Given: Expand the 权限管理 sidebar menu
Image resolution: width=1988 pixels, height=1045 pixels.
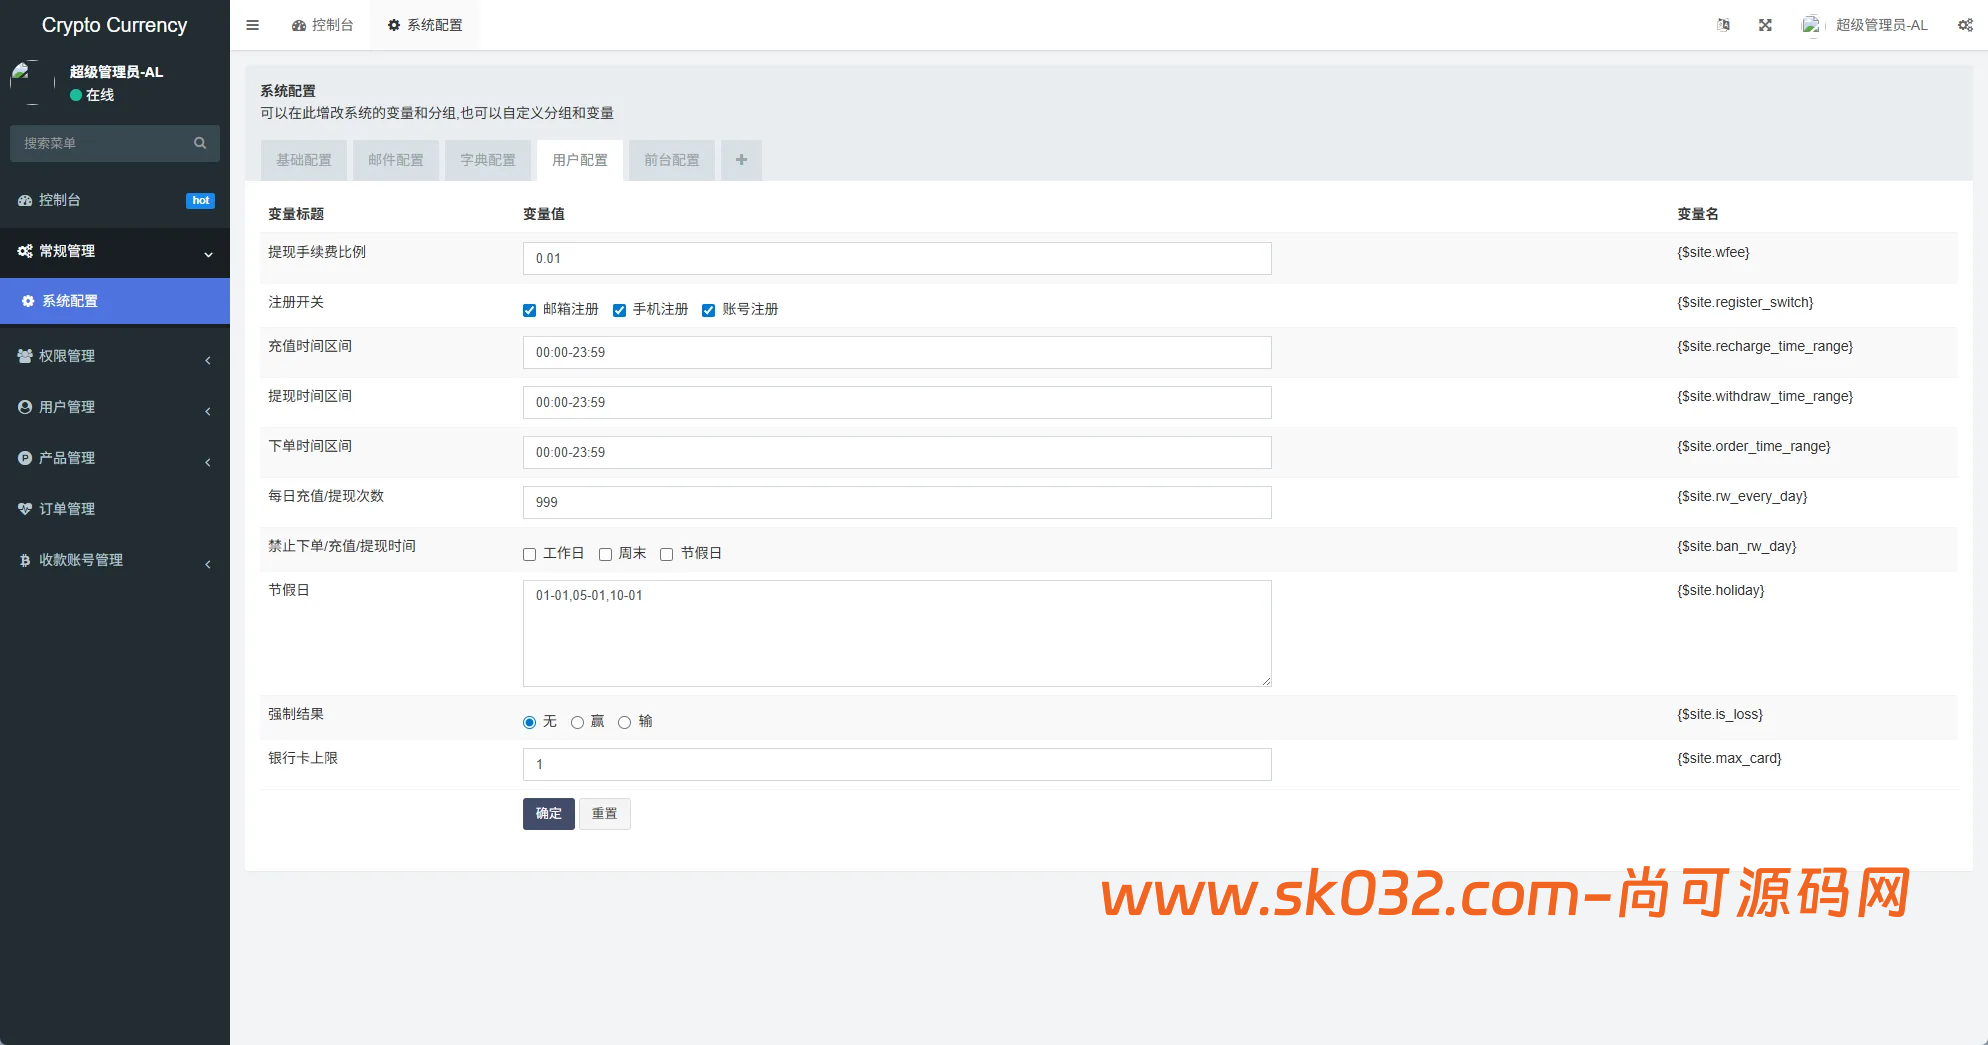Looking at the screenshot, I should [67, 356].
